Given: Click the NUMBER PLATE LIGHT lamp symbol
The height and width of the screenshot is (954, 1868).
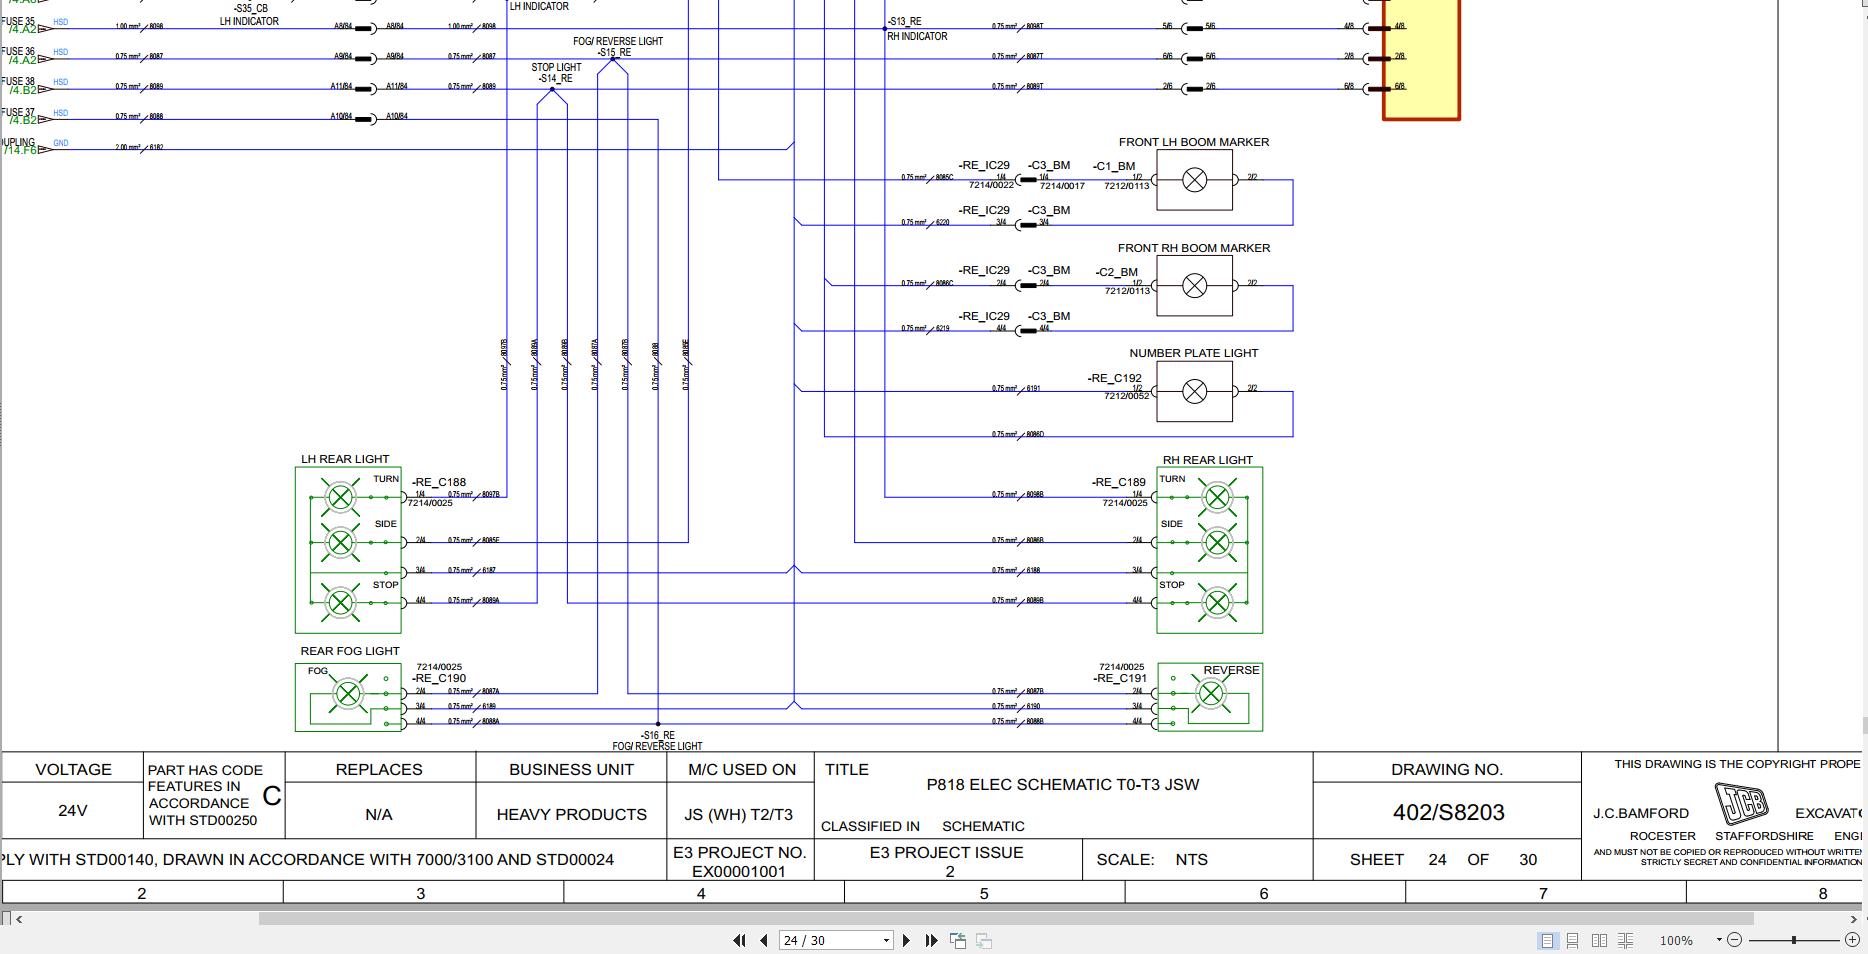Looking at the screenshot, I should point(1194,391).
